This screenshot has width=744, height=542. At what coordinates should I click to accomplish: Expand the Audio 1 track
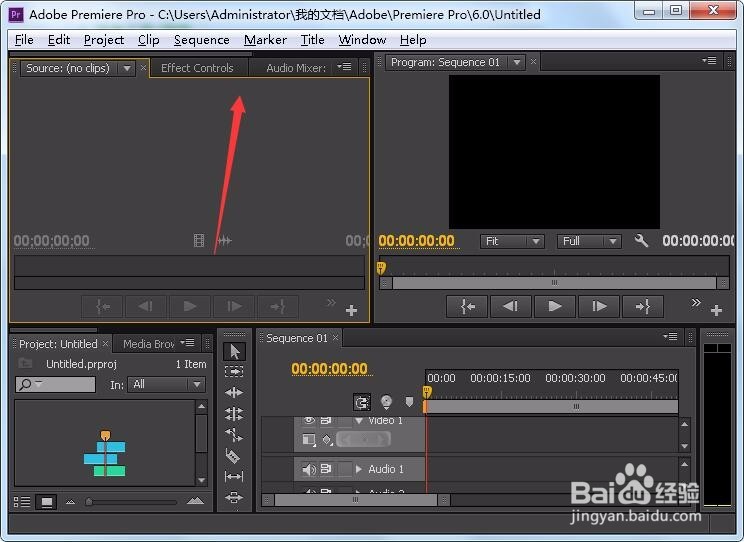coord(359,469)
